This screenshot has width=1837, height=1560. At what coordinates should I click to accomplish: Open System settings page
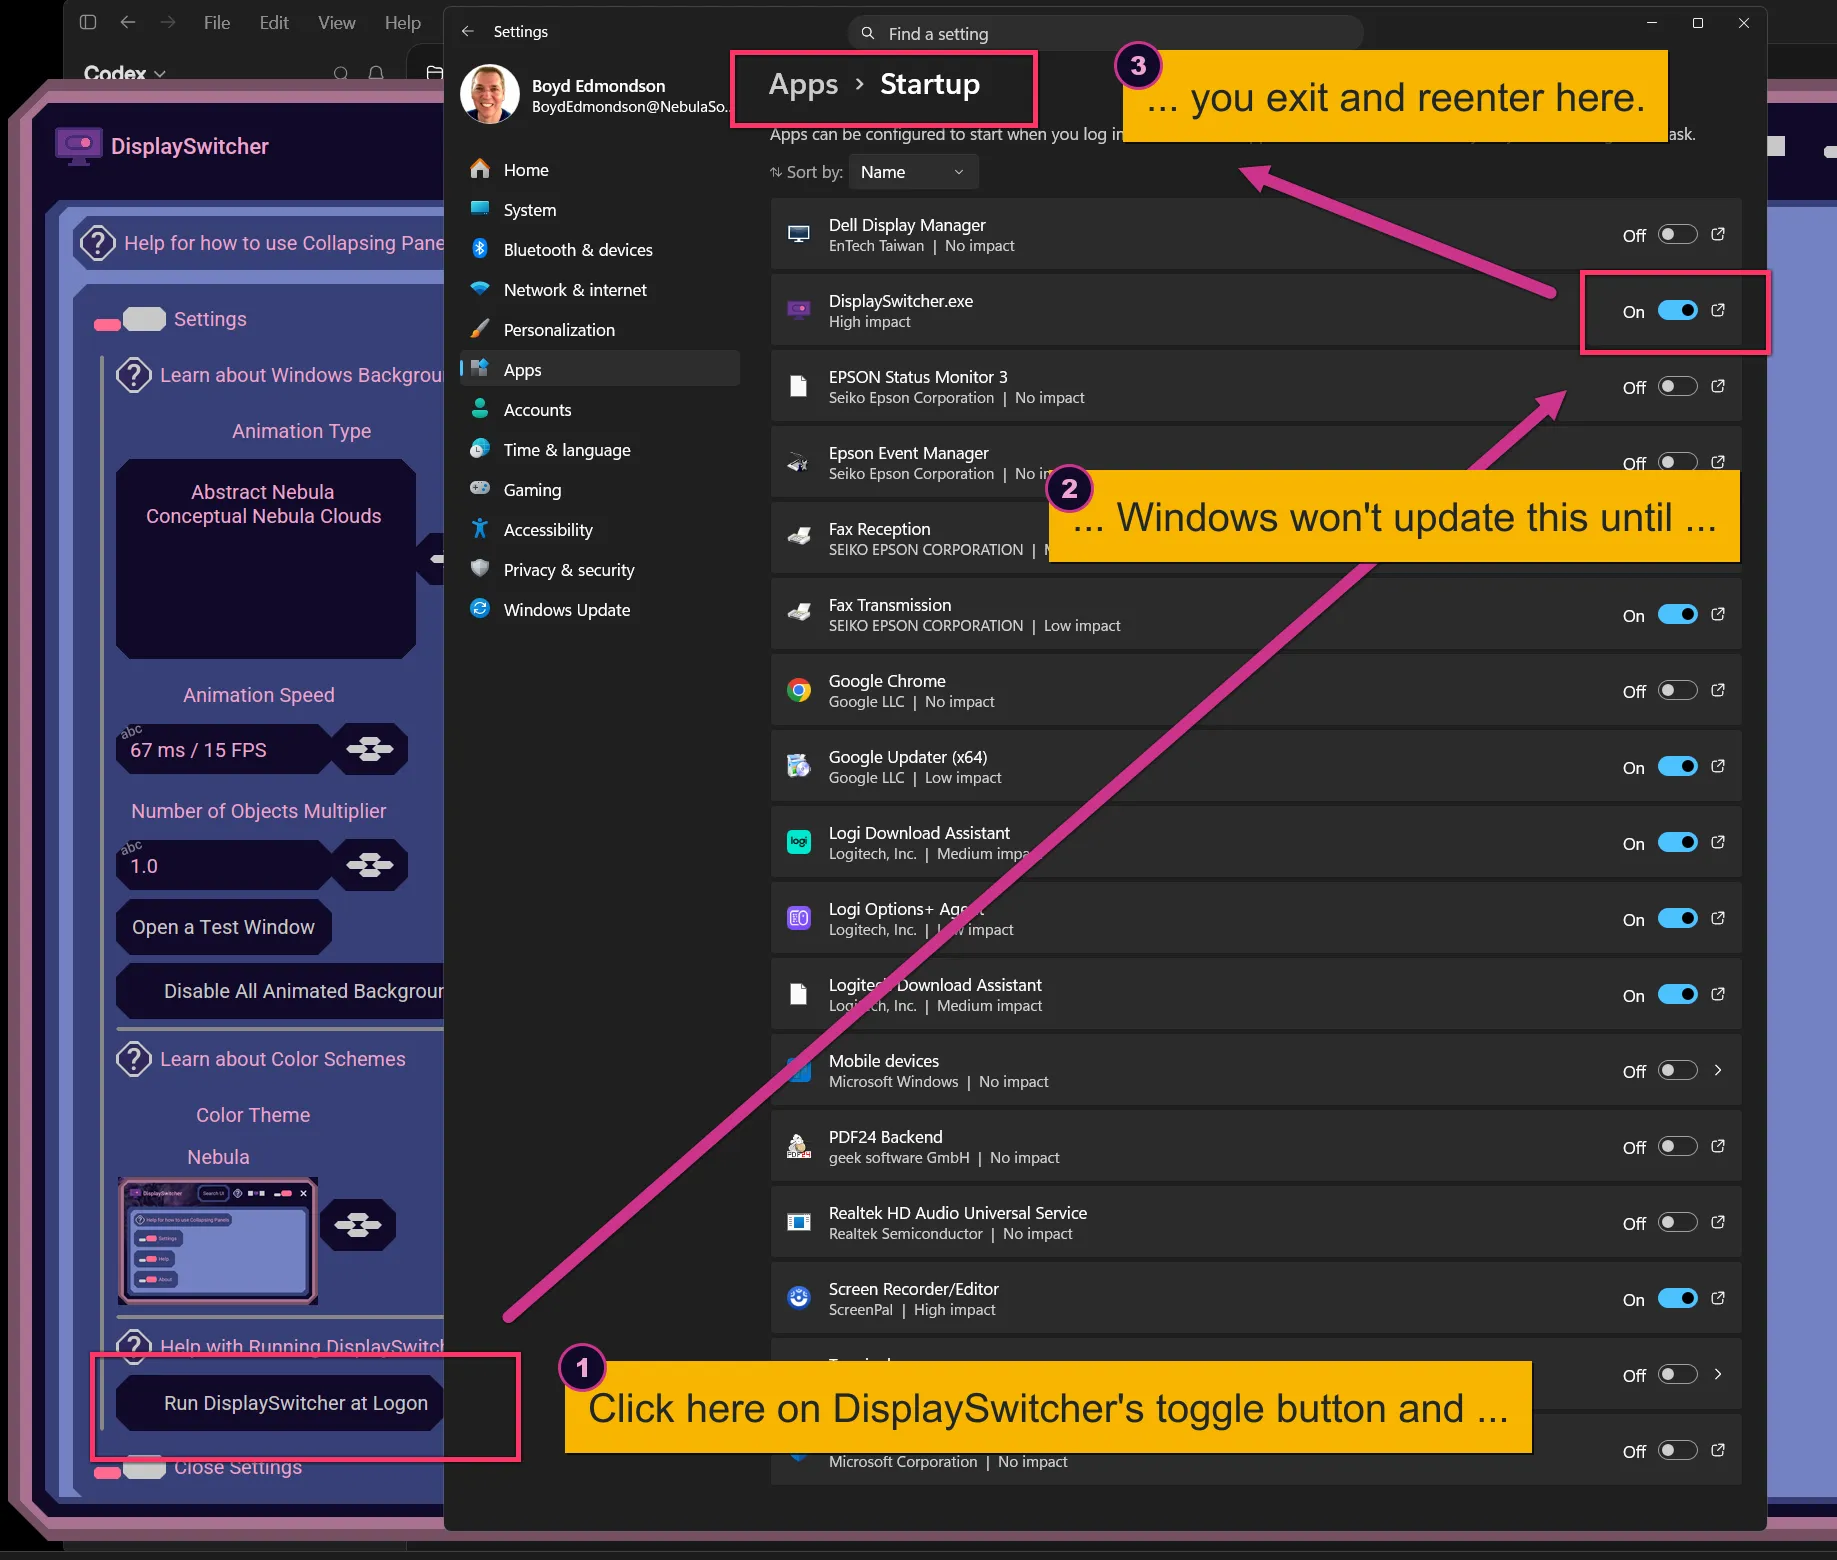click(x=598, y=210)
